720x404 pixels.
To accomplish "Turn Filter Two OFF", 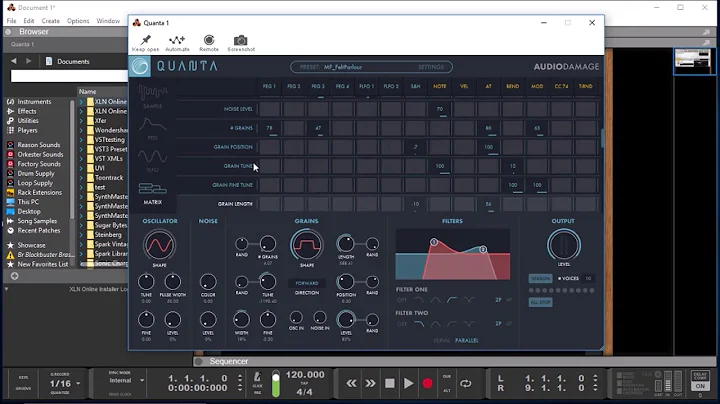I will [402, 324].
